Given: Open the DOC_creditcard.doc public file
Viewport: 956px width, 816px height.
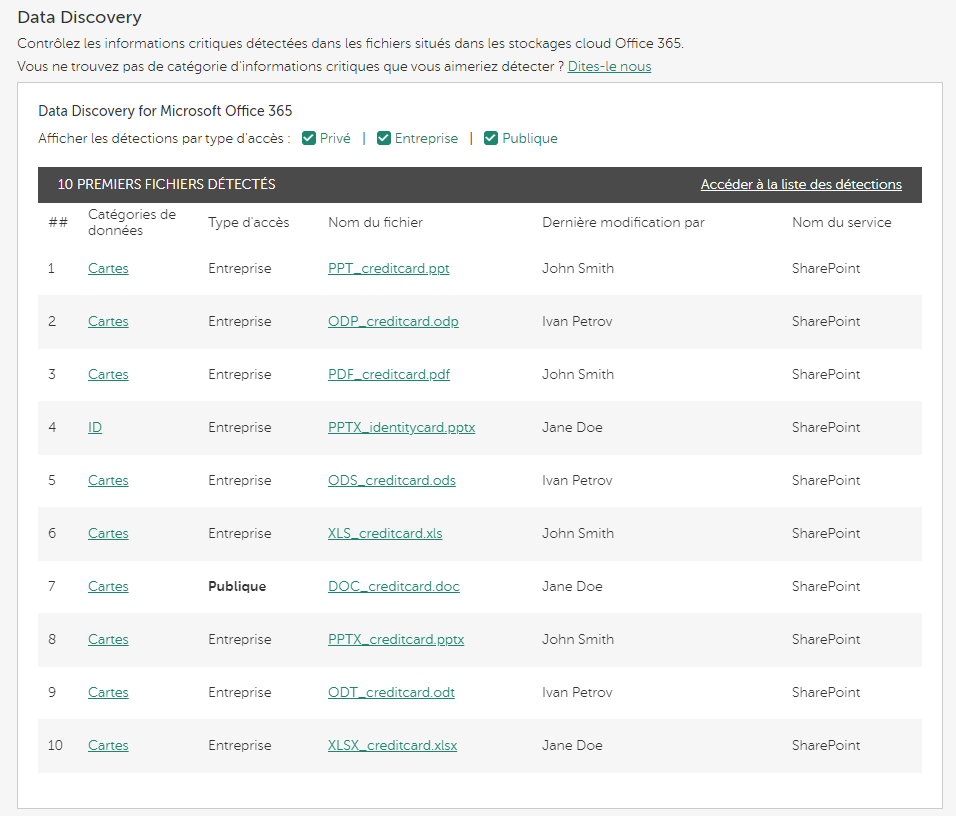Looking at the screenshot, I should point(394,587).
